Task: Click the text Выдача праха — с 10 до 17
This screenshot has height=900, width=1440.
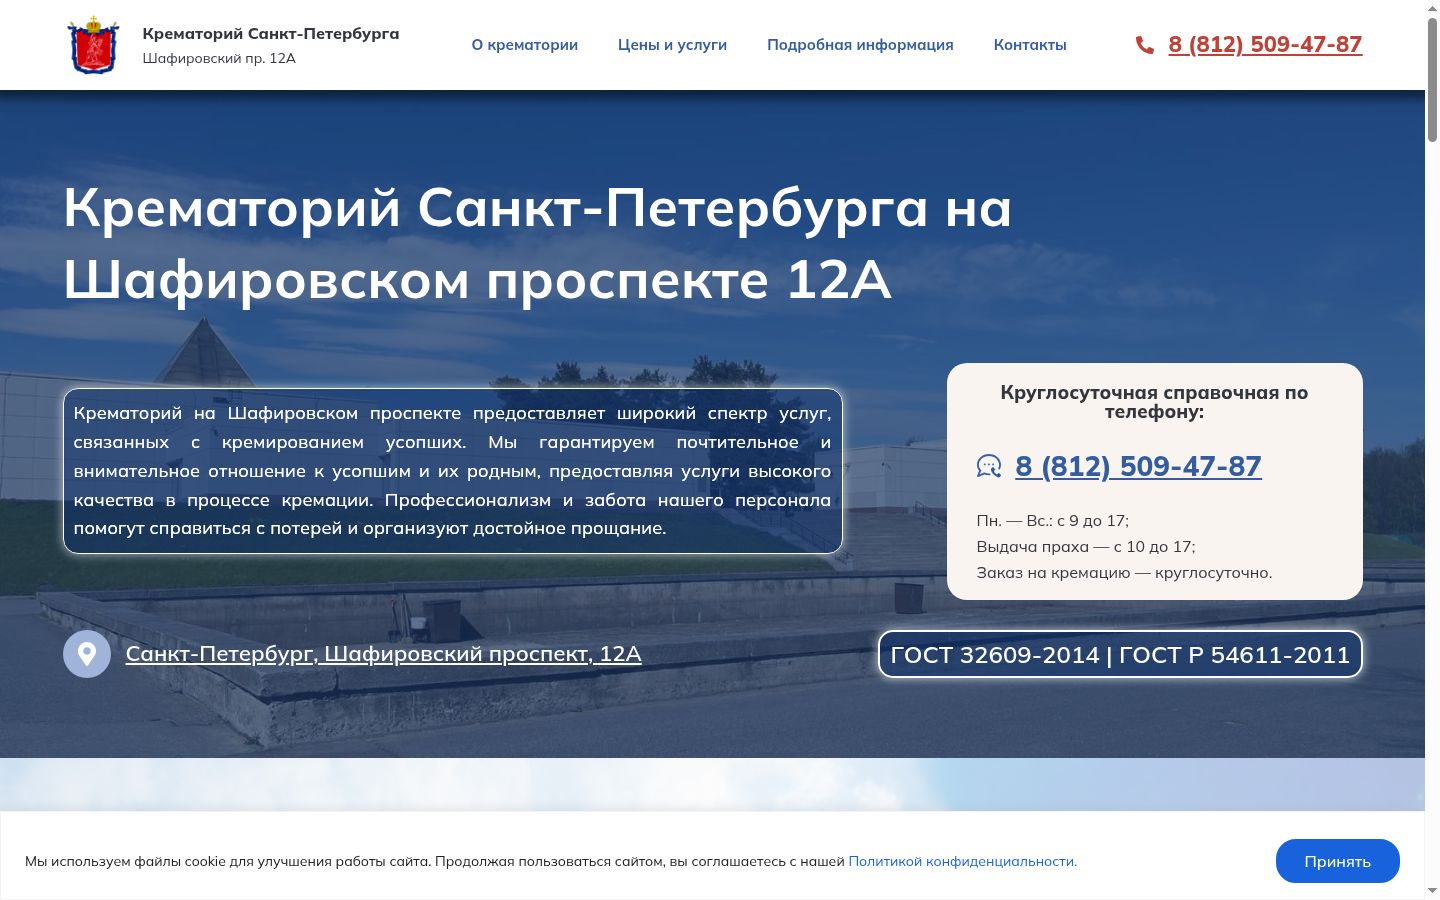Action: pos(1086,547)
